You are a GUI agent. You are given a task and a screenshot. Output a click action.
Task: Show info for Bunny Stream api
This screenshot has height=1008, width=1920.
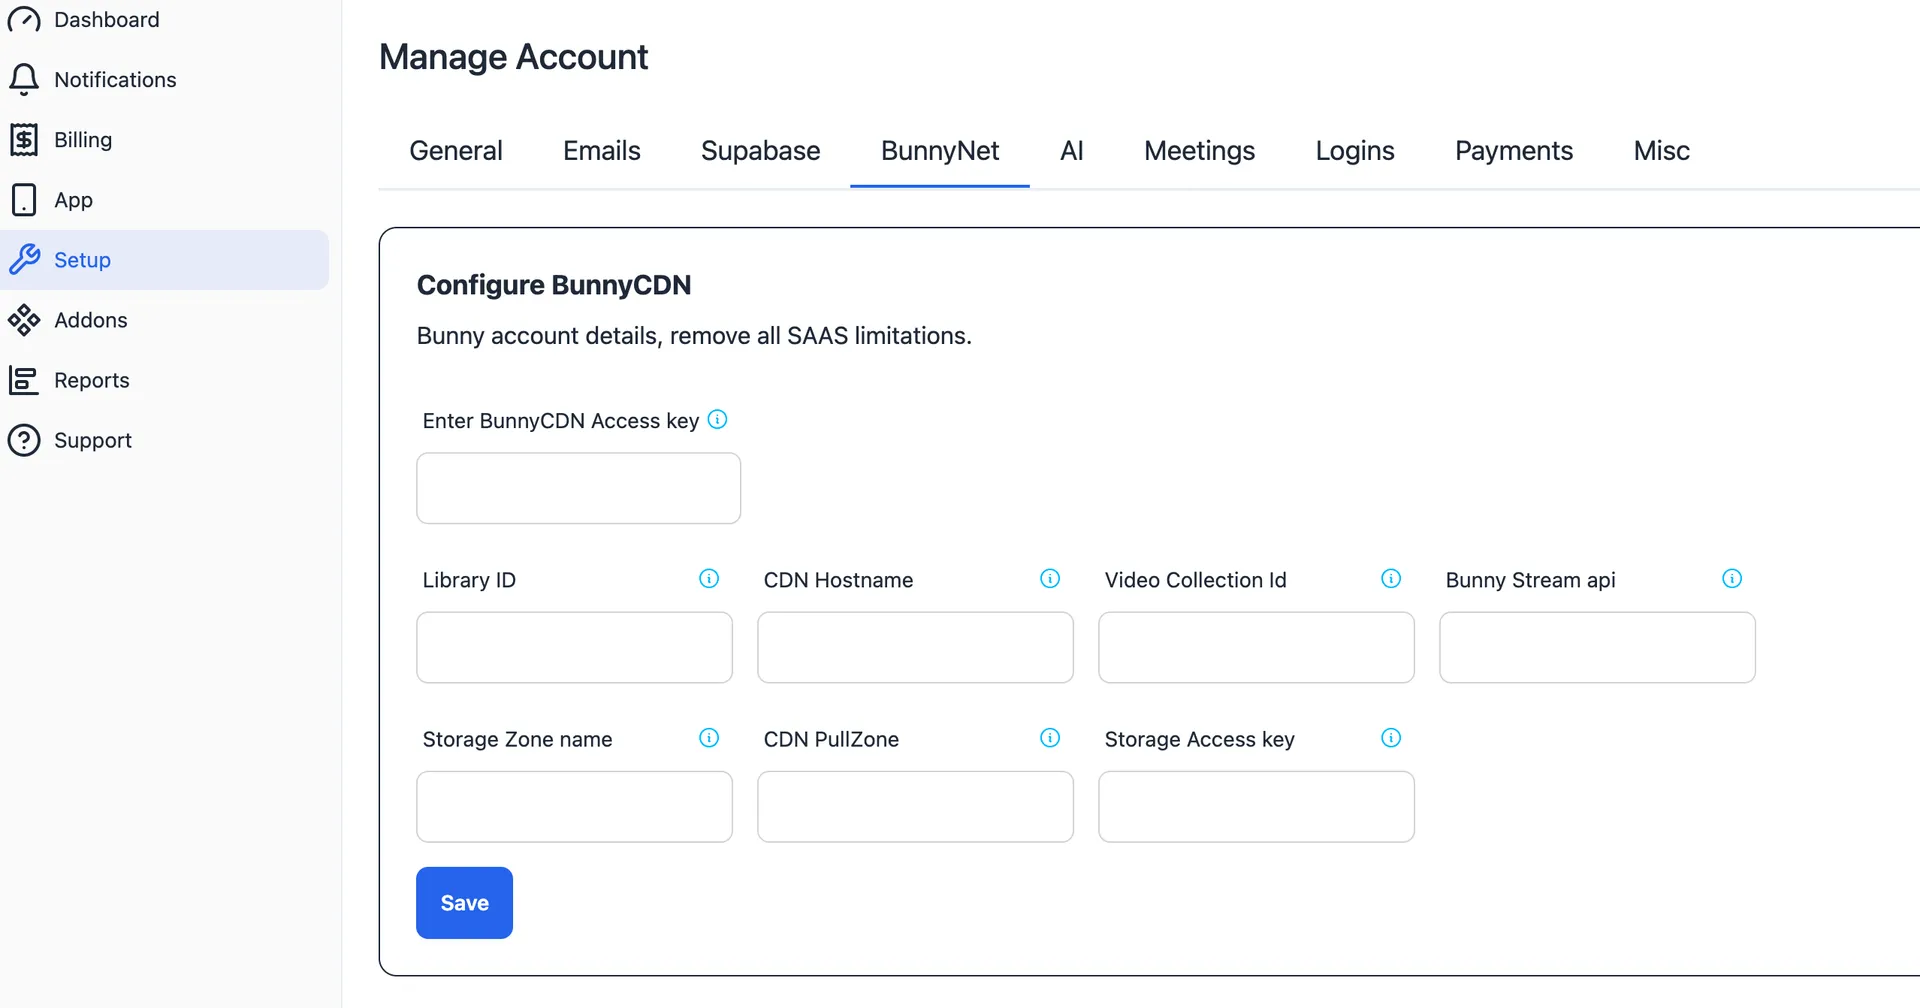pos(1732,579)
